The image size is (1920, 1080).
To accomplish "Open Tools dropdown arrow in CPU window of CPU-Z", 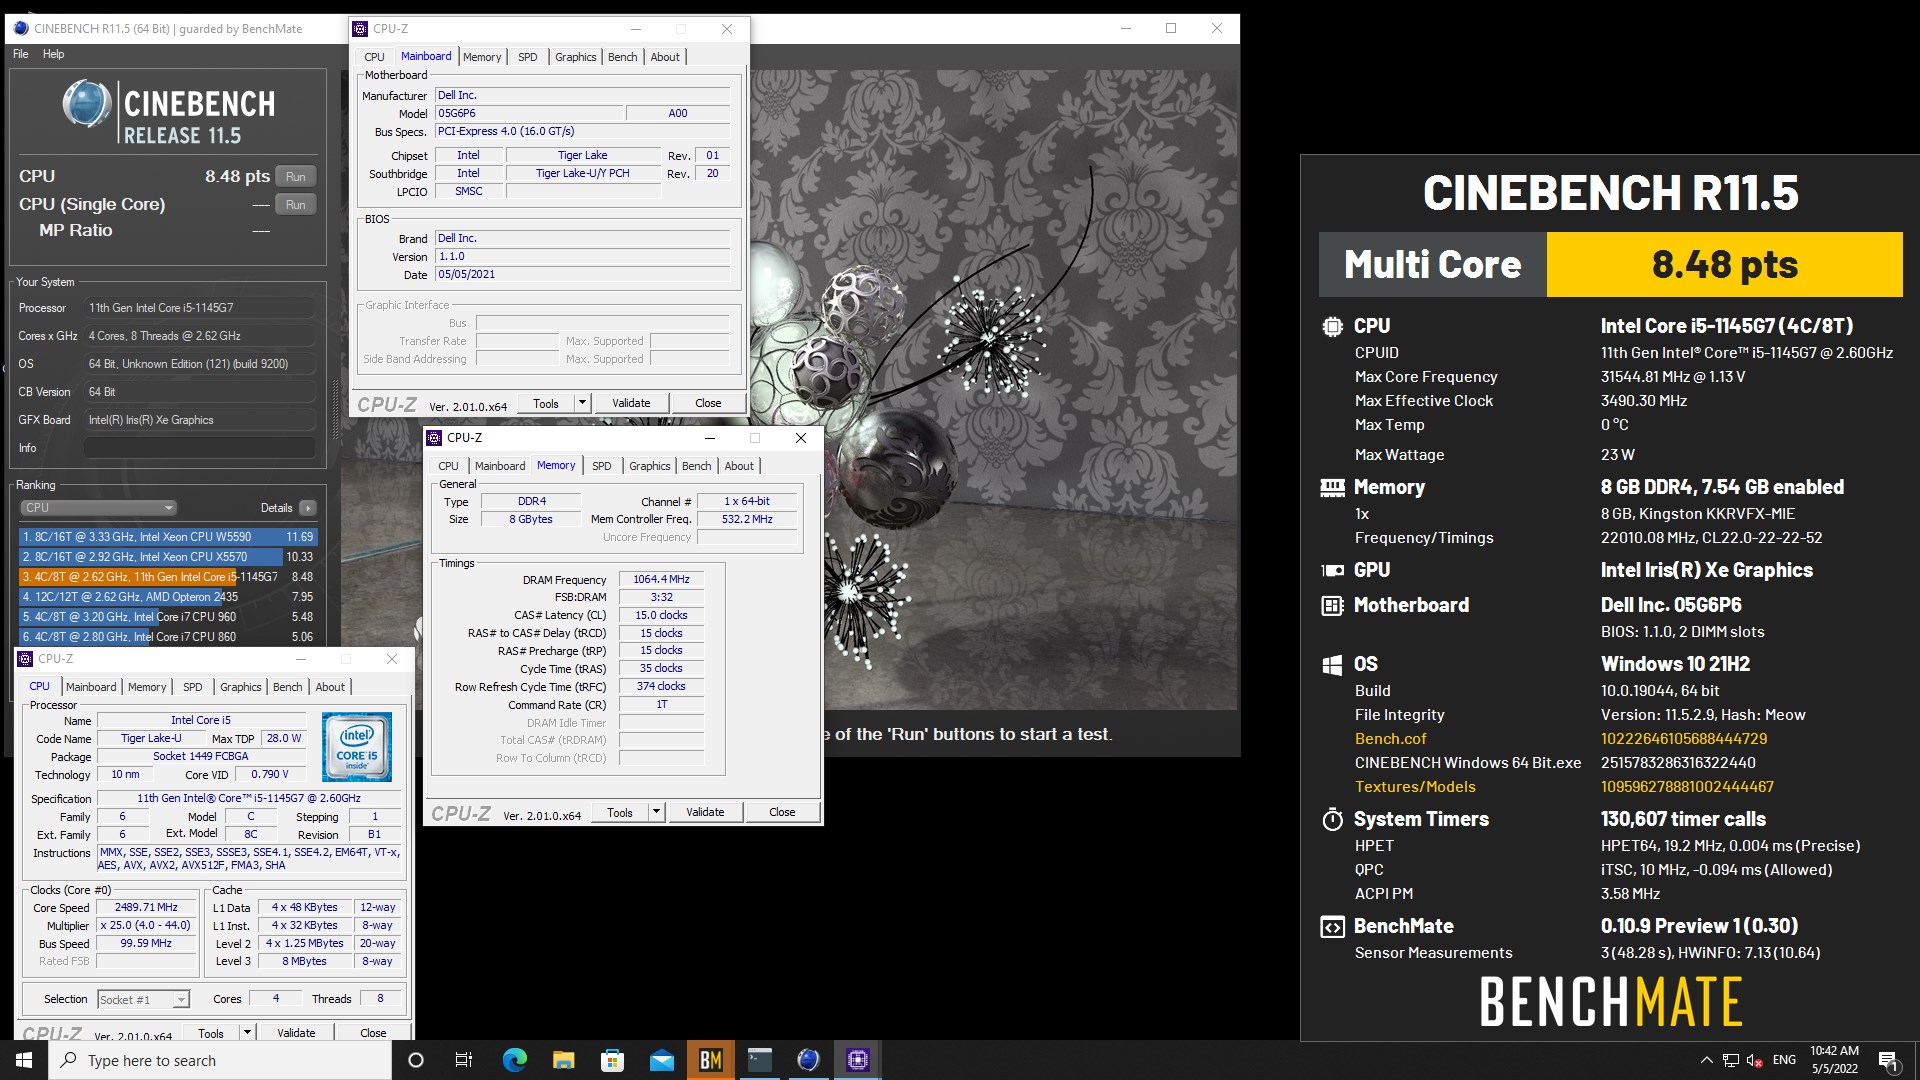I will click(x=247, y=1032).
